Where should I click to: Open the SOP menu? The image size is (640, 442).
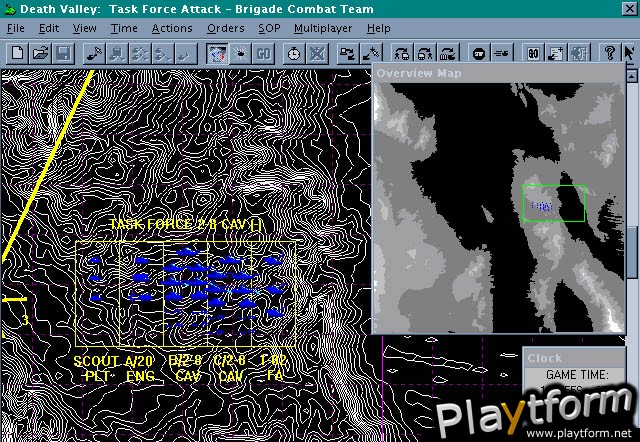pos(269,28)
